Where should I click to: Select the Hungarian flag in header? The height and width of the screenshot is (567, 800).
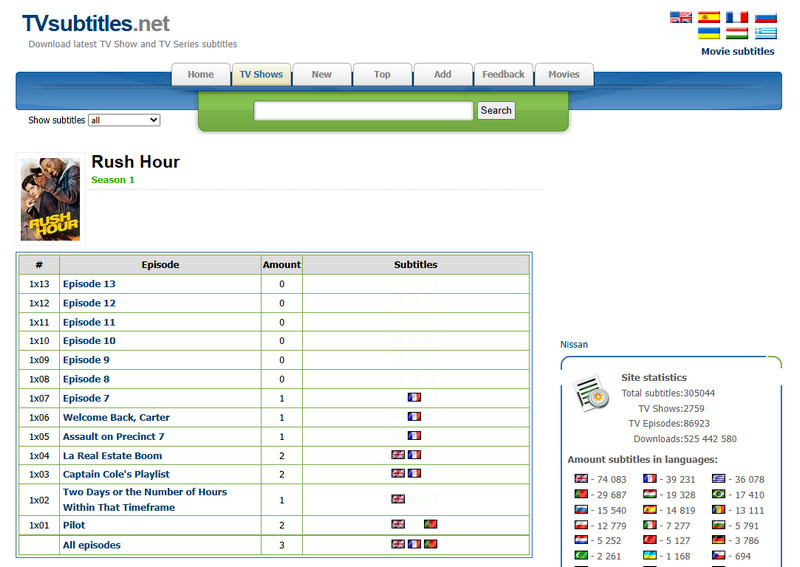click(x=737, y=33)
